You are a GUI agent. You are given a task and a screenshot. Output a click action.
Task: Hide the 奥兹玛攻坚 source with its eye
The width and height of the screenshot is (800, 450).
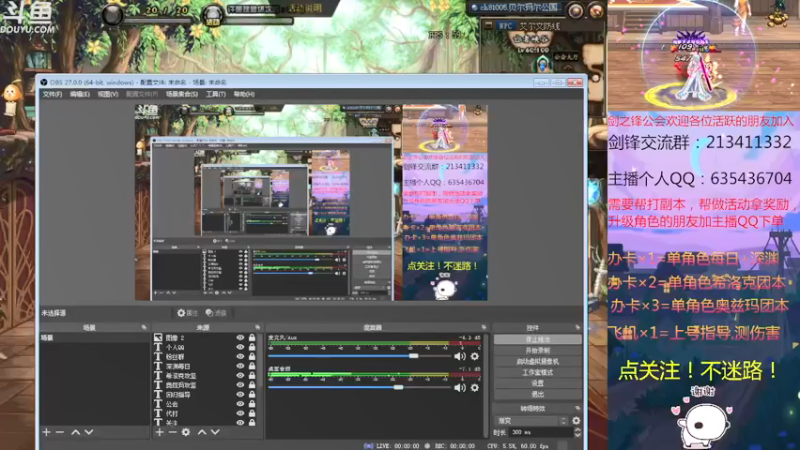240,385
